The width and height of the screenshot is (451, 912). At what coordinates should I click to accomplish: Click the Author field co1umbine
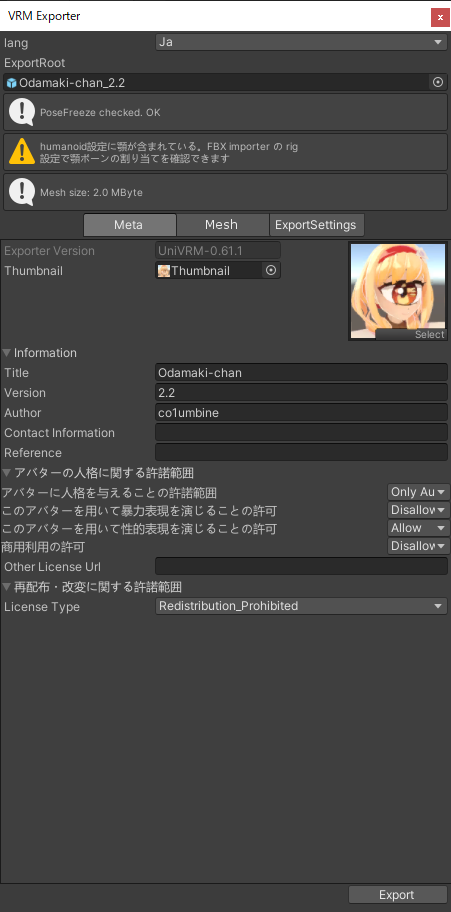(x=301, y=413)
